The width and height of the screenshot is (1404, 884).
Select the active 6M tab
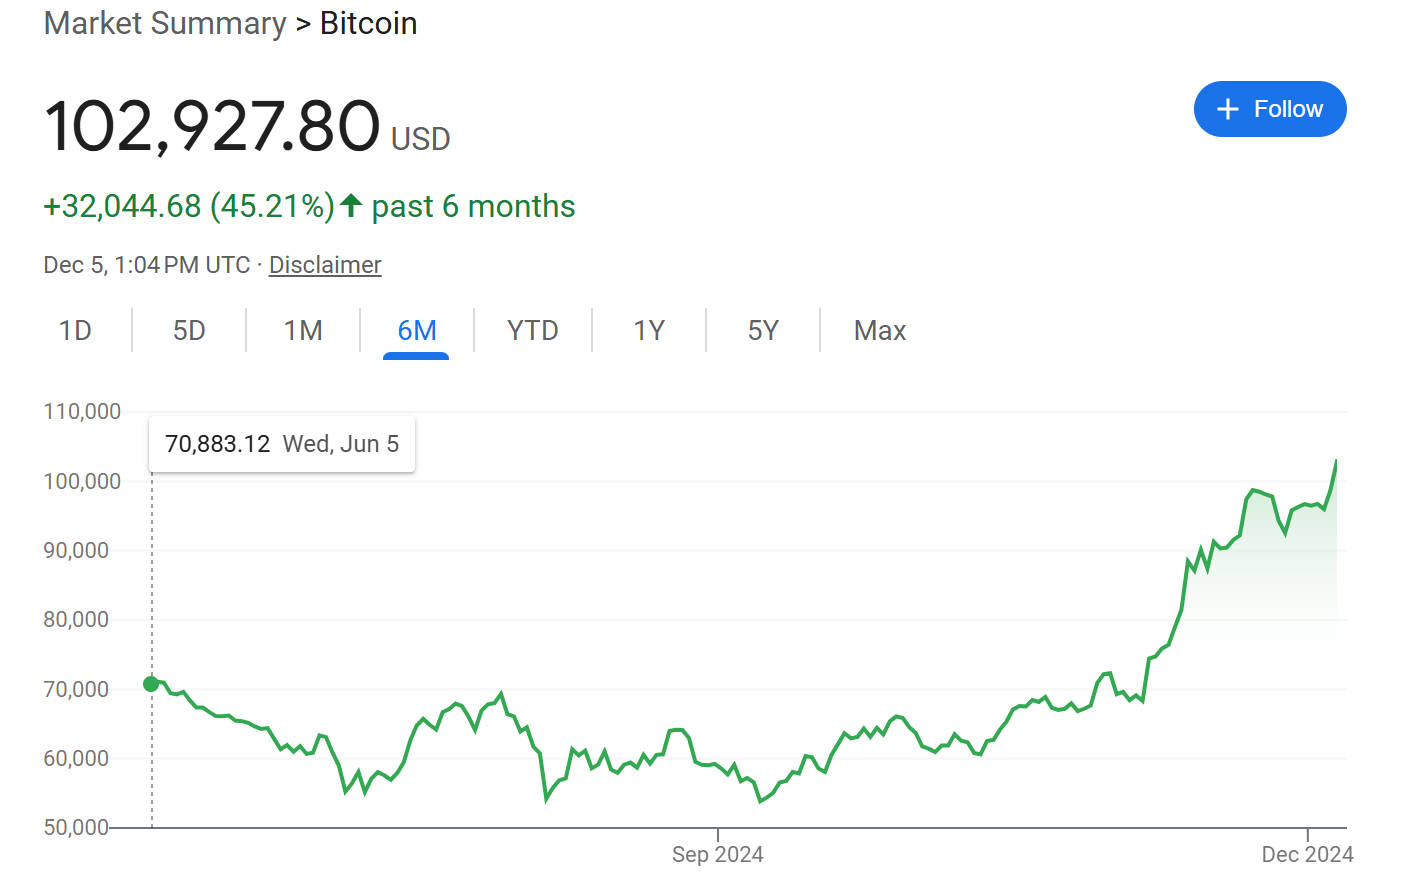pos(417,331)
